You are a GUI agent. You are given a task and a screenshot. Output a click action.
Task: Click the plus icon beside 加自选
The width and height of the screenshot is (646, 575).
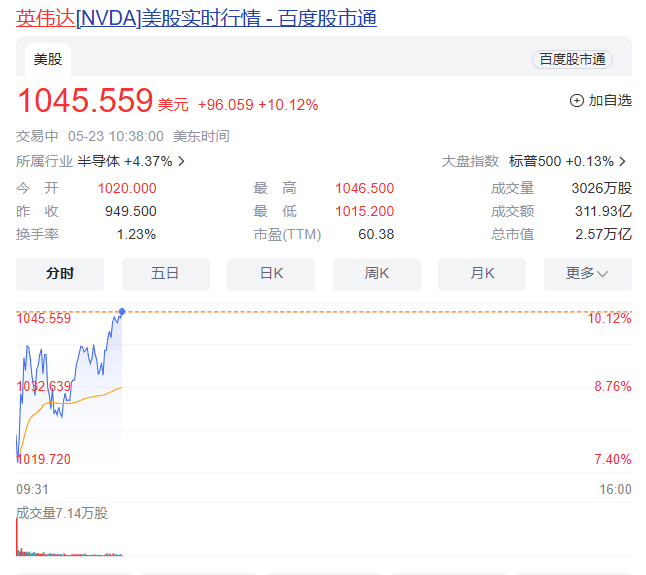pos(576,101)
